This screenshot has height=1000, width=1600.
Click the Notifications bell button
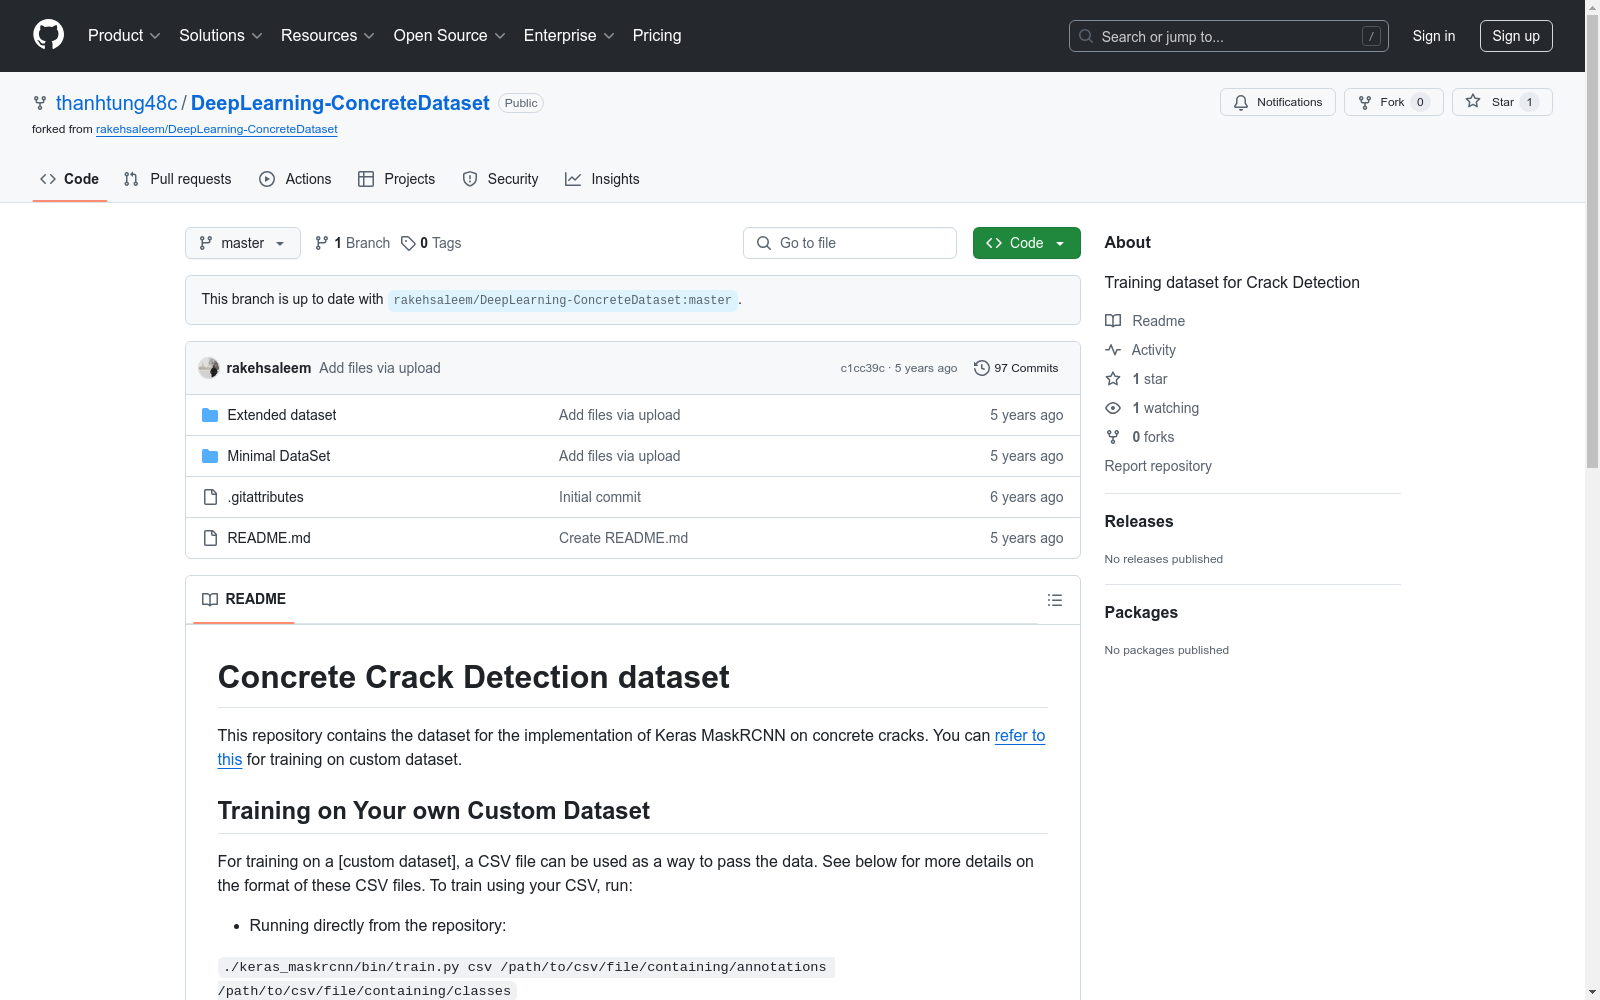coord(1277,102)
